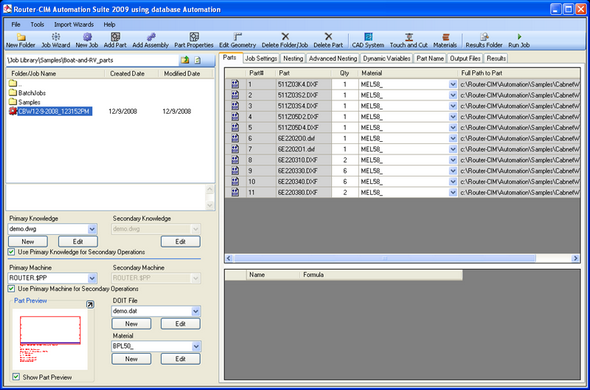Open the Tools menu
590x390 pixels.
click(37, 24)
